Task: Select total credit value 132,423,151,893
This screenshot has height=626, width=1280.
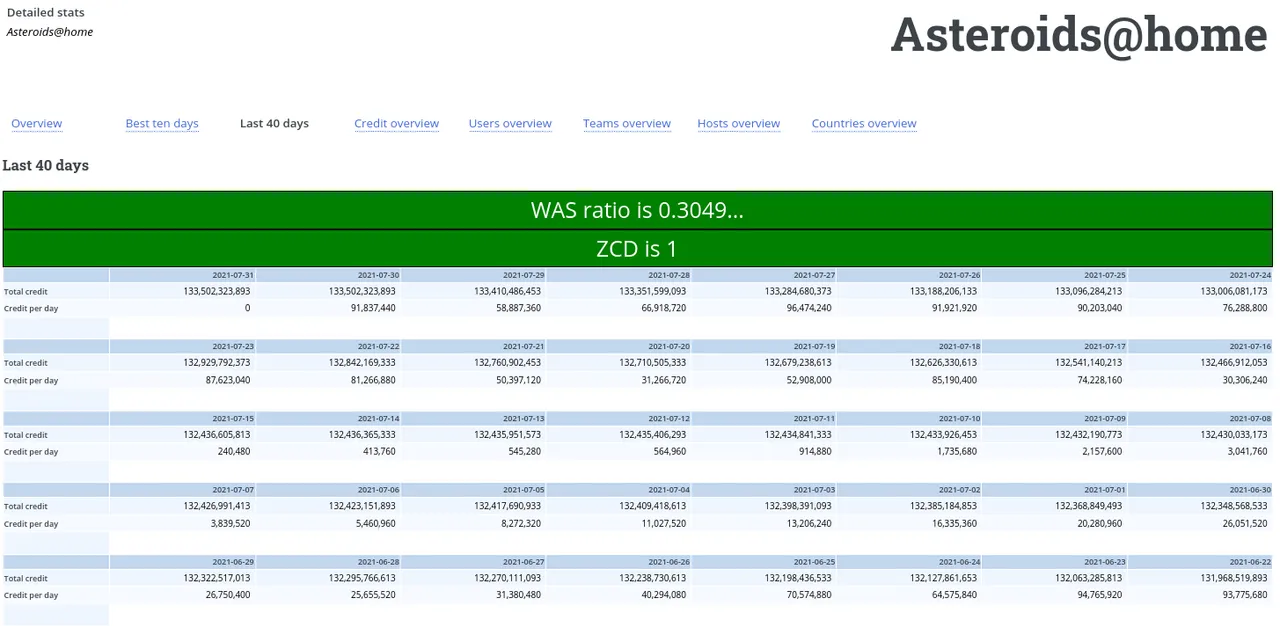Action: (362, 506)
